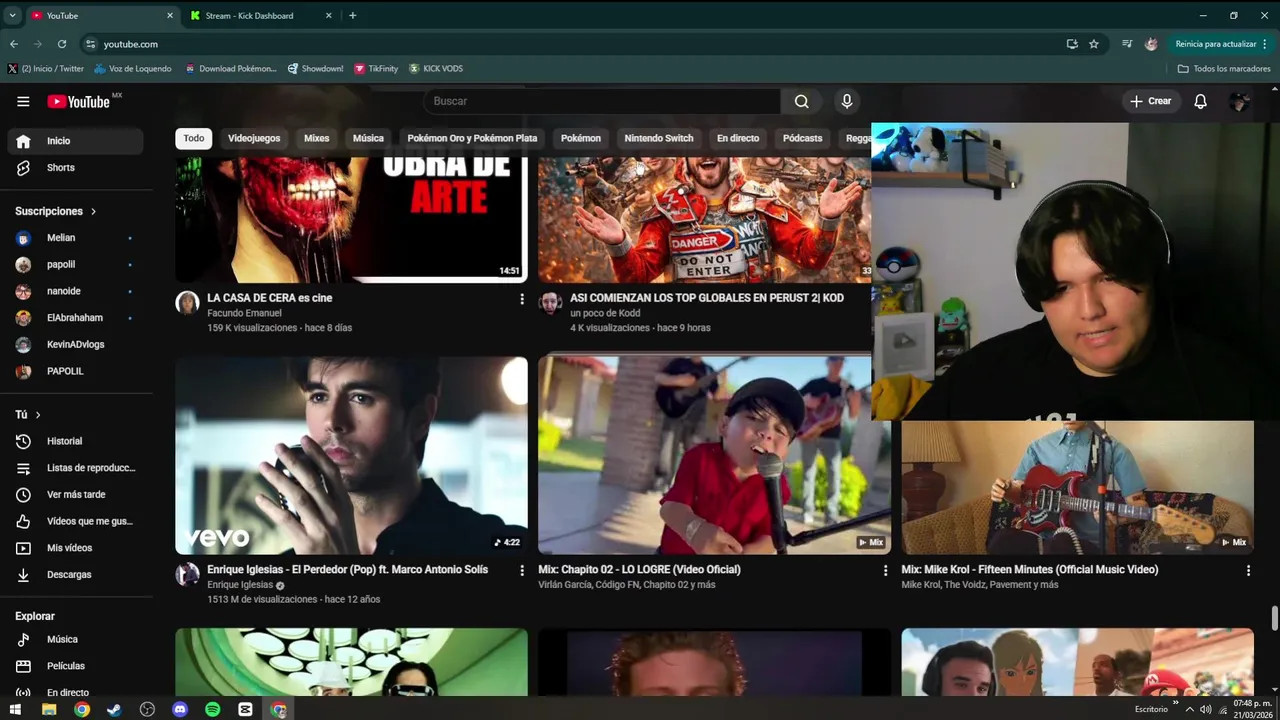Open the Showdown! bookmark
1280x720 pixels.
coord(315,69)
